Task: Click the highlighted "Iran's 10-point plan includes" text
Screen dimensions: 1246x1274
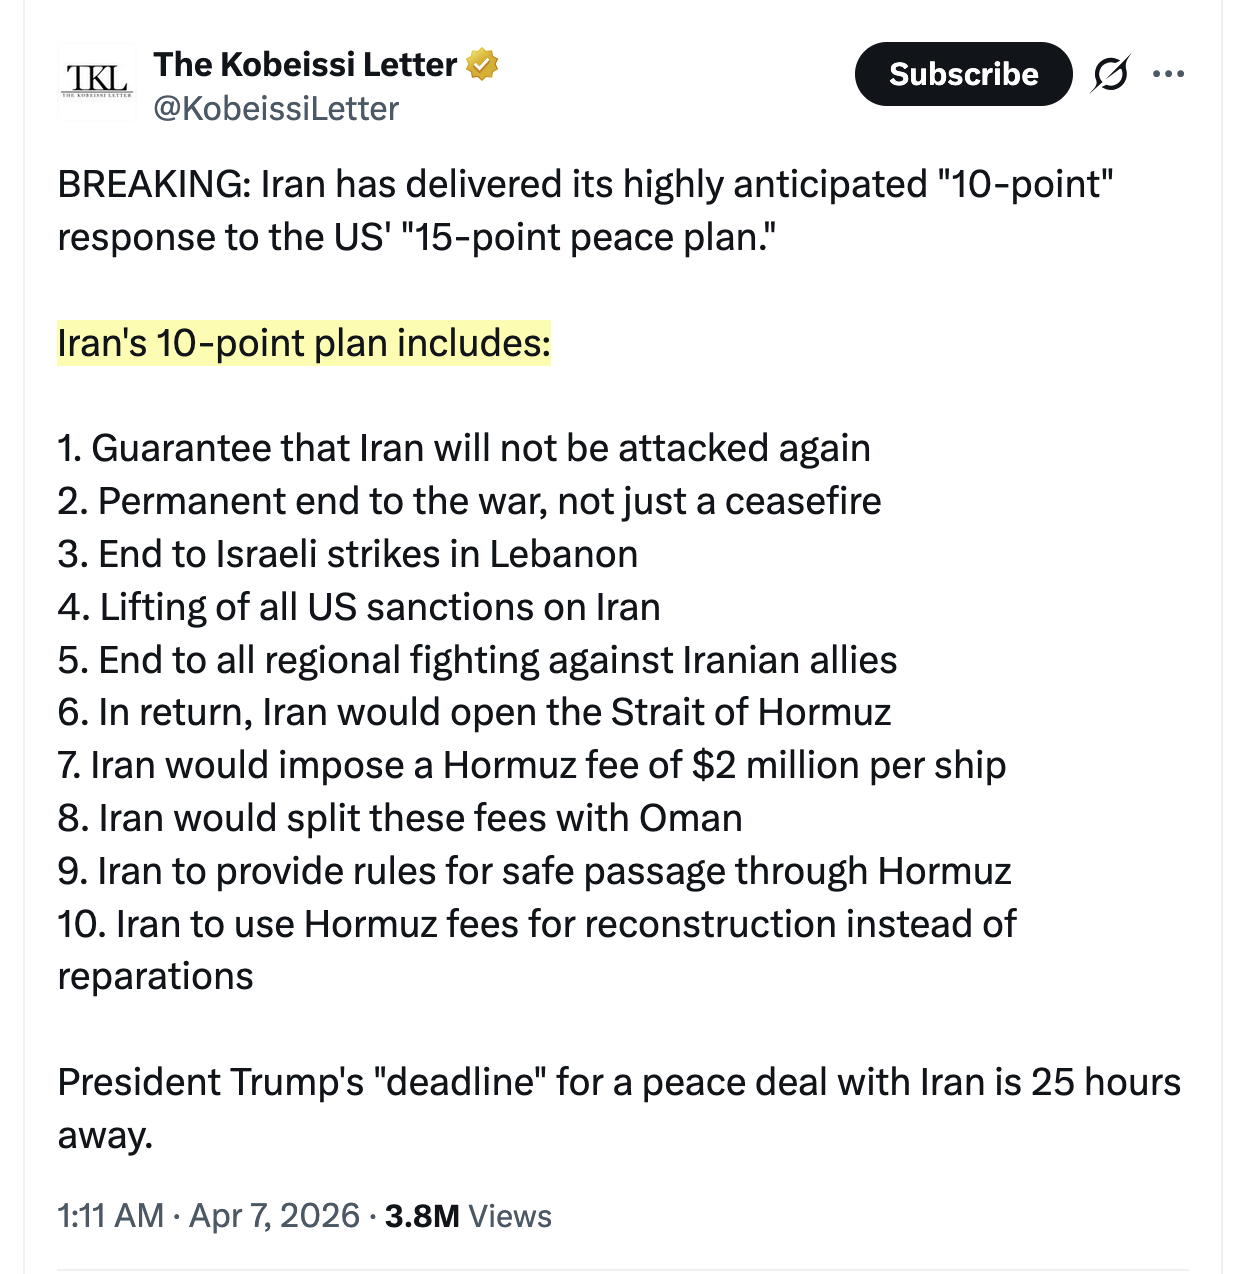Action: (304, 343)
